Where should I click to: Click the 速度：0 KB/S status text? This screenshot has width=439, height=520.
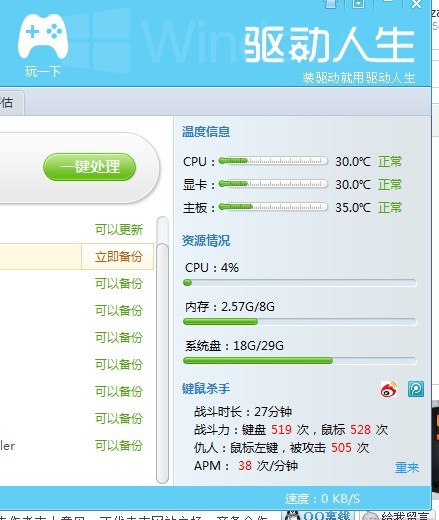click(322, 499)
